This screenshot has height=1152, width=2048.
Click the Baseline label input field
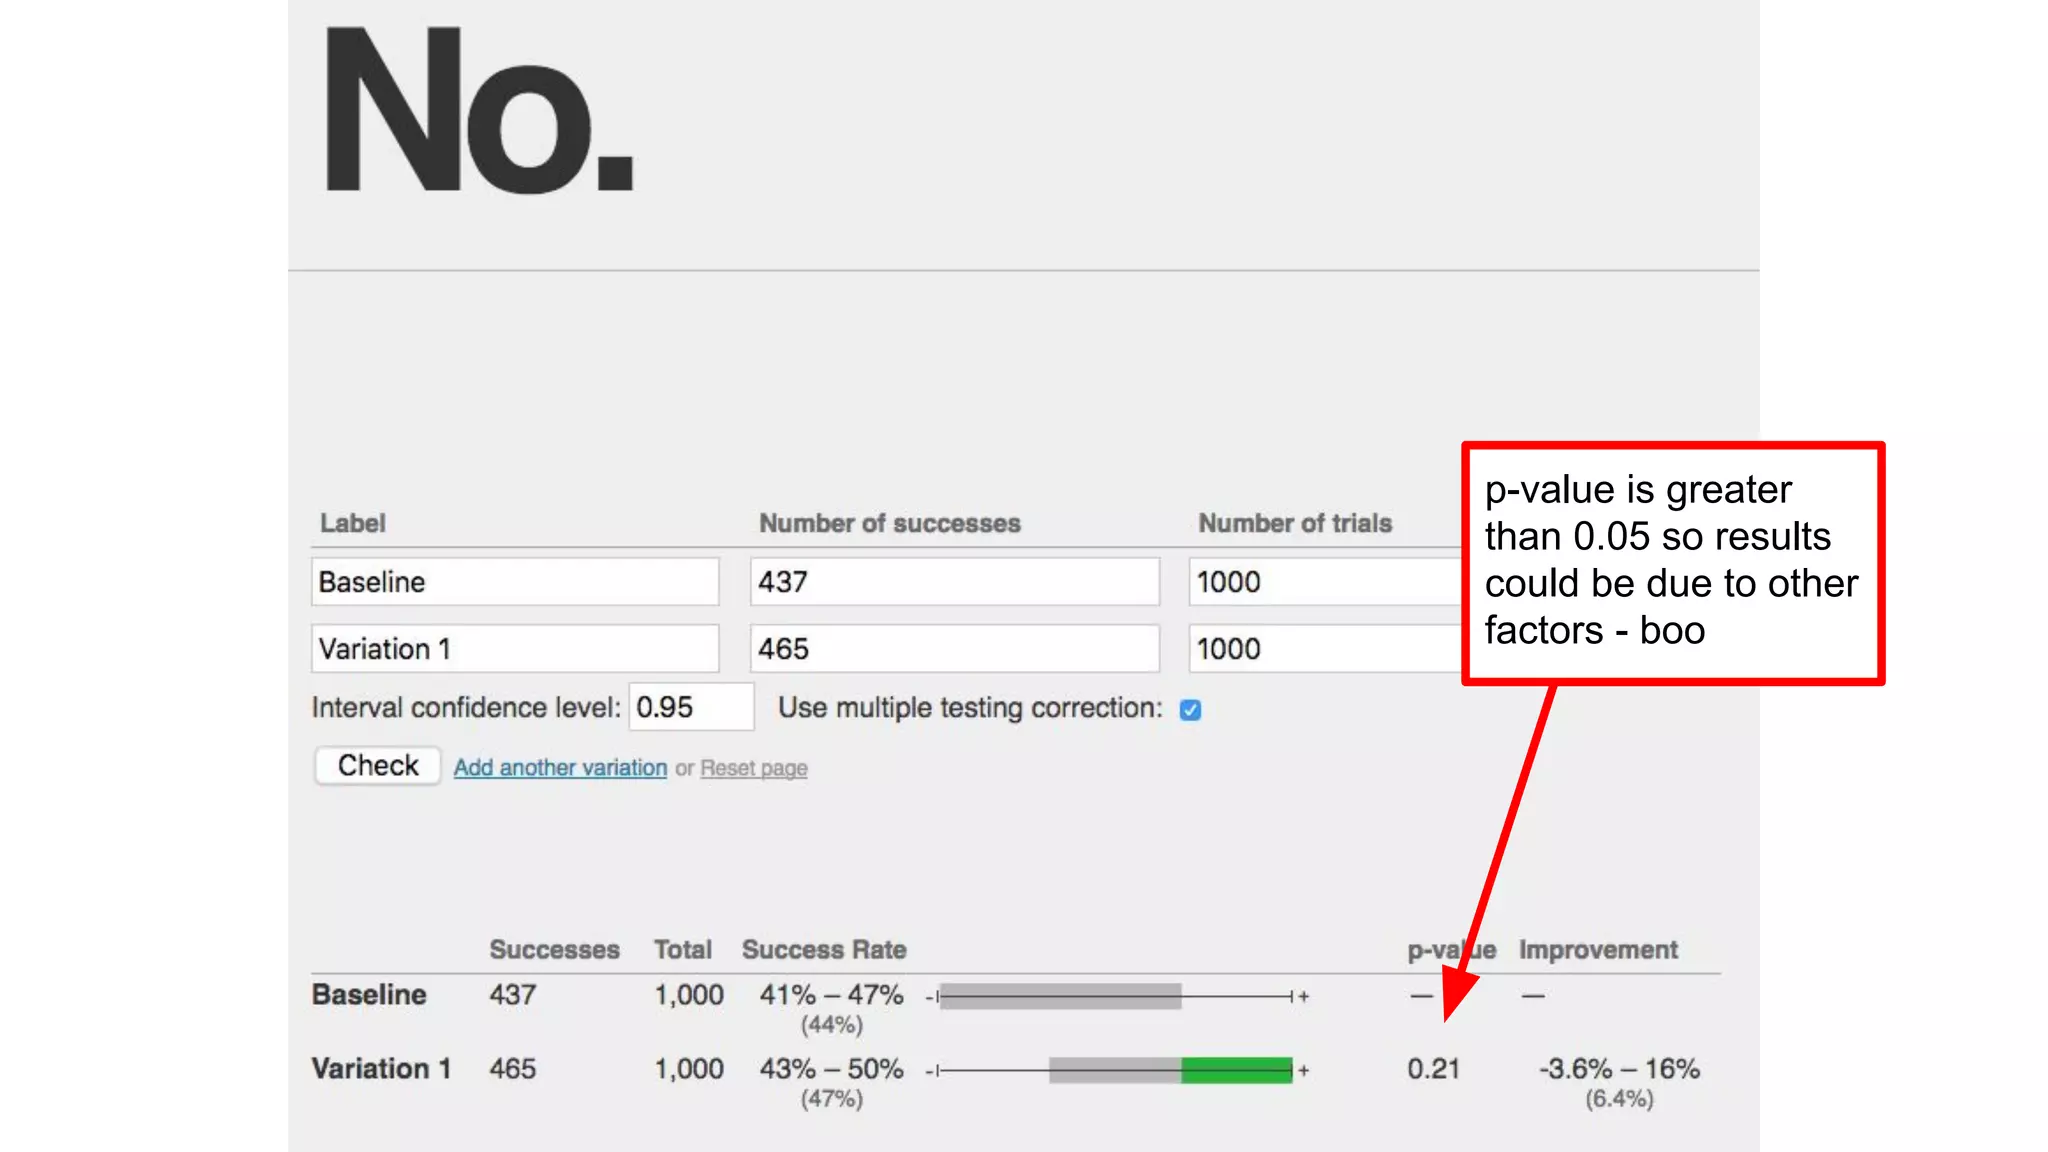coord(515,582)
